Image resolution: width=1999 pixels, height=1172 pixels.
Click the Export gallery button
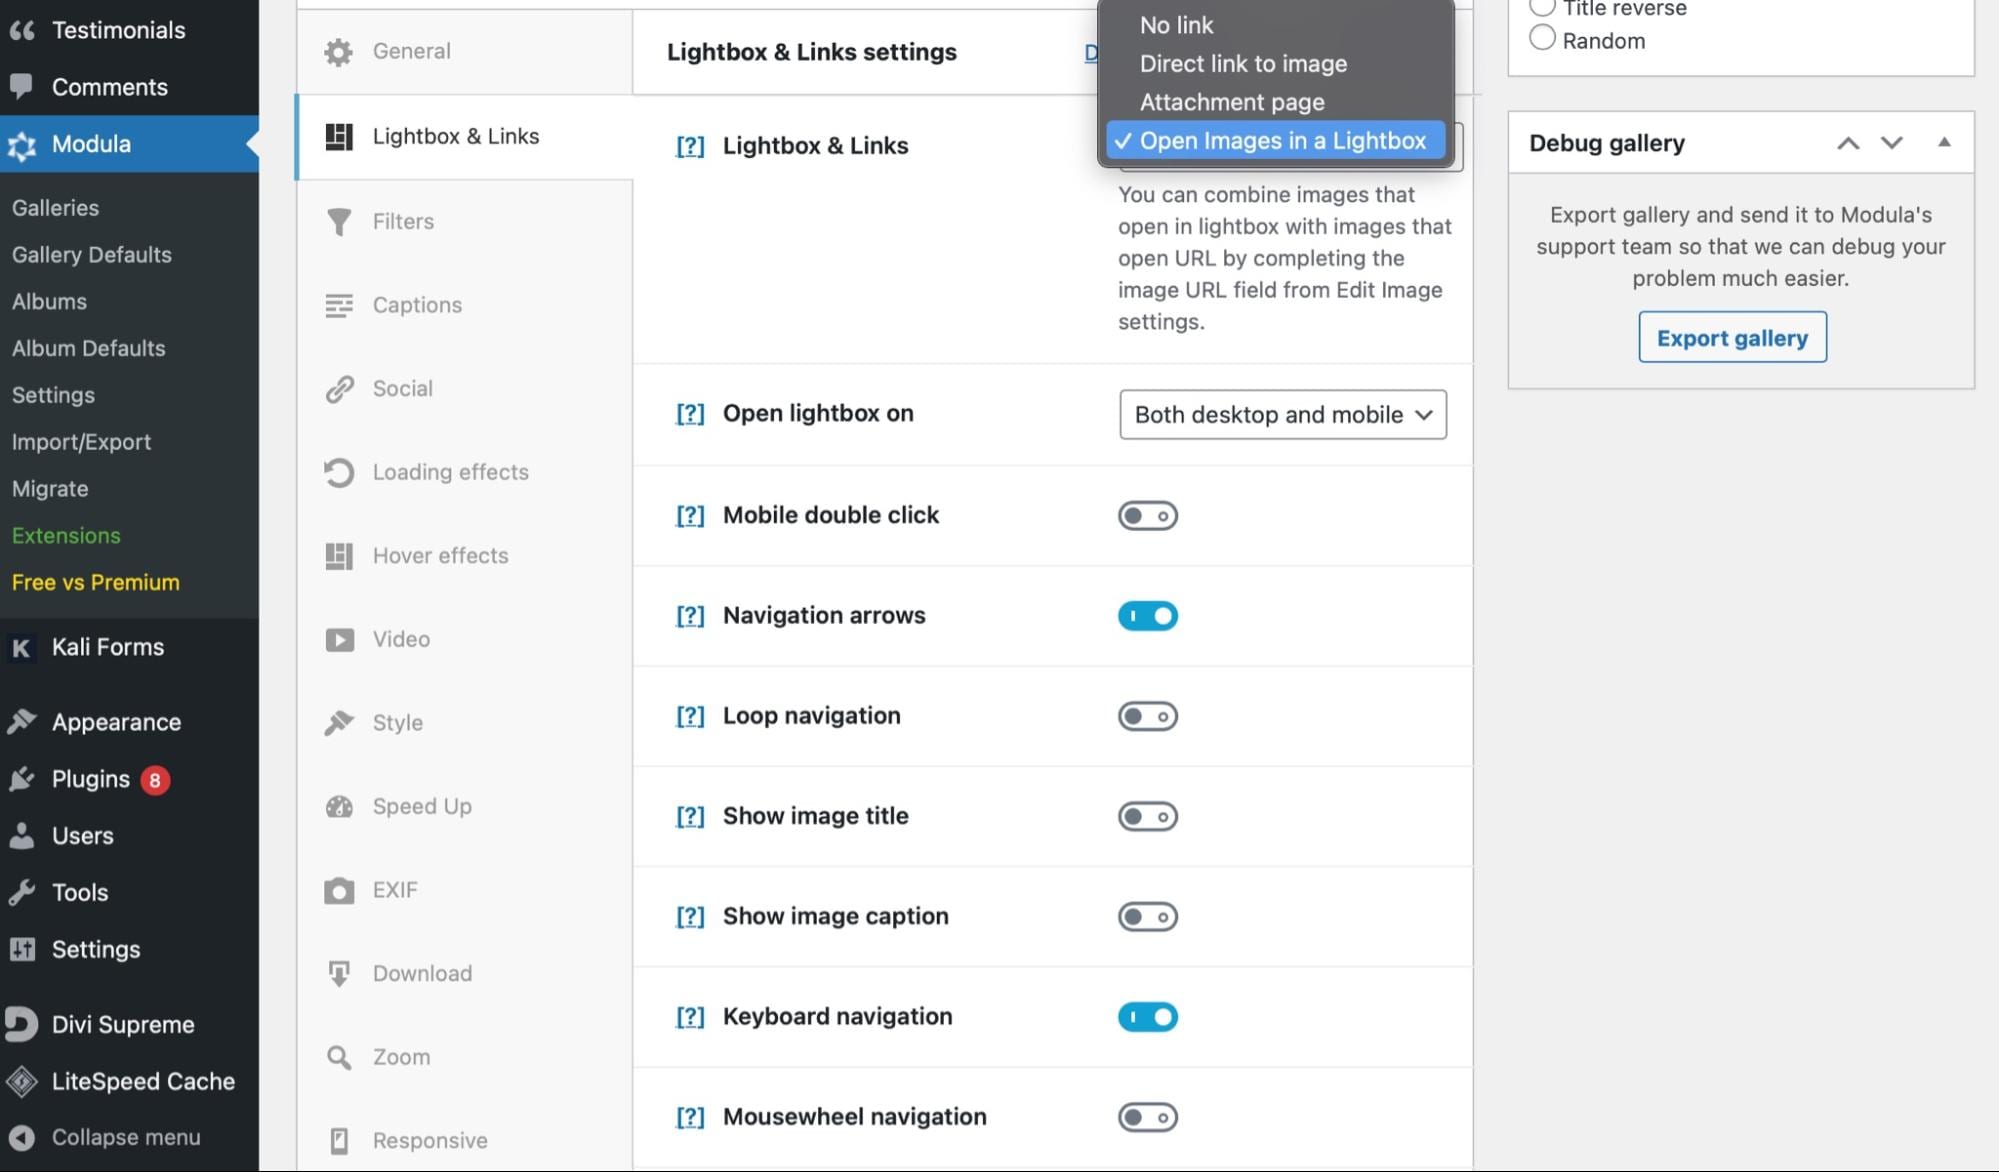[x=1731, y=338]
